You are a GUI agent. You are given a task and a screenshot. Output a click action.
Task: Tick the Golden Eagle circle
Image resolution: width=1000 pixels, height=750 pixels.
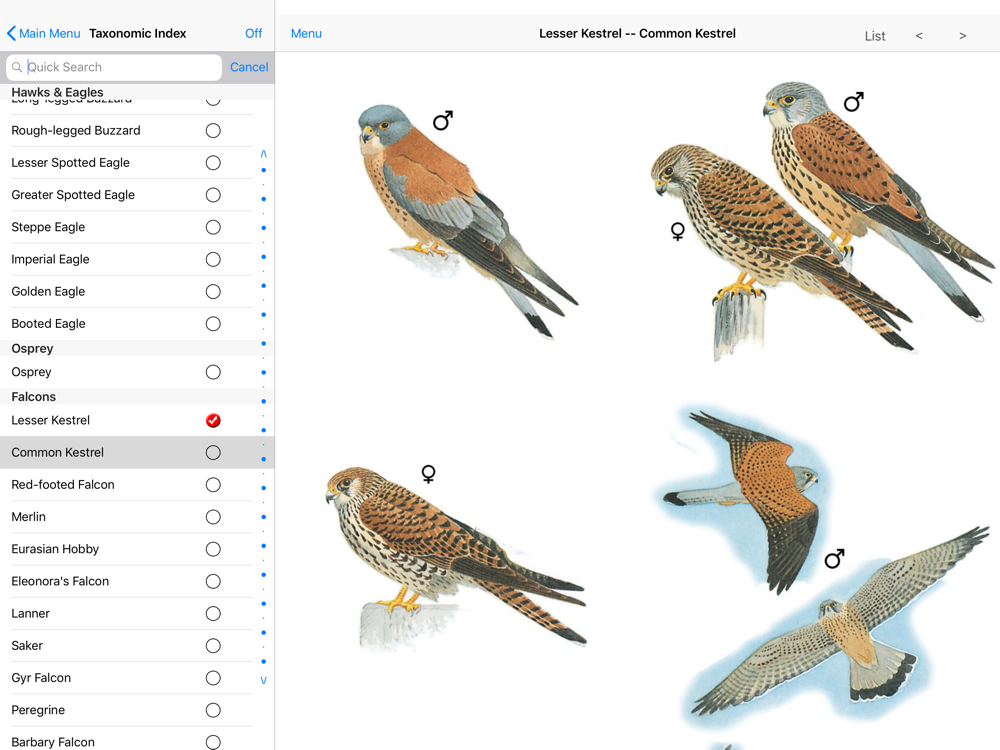tap(213, 291)
